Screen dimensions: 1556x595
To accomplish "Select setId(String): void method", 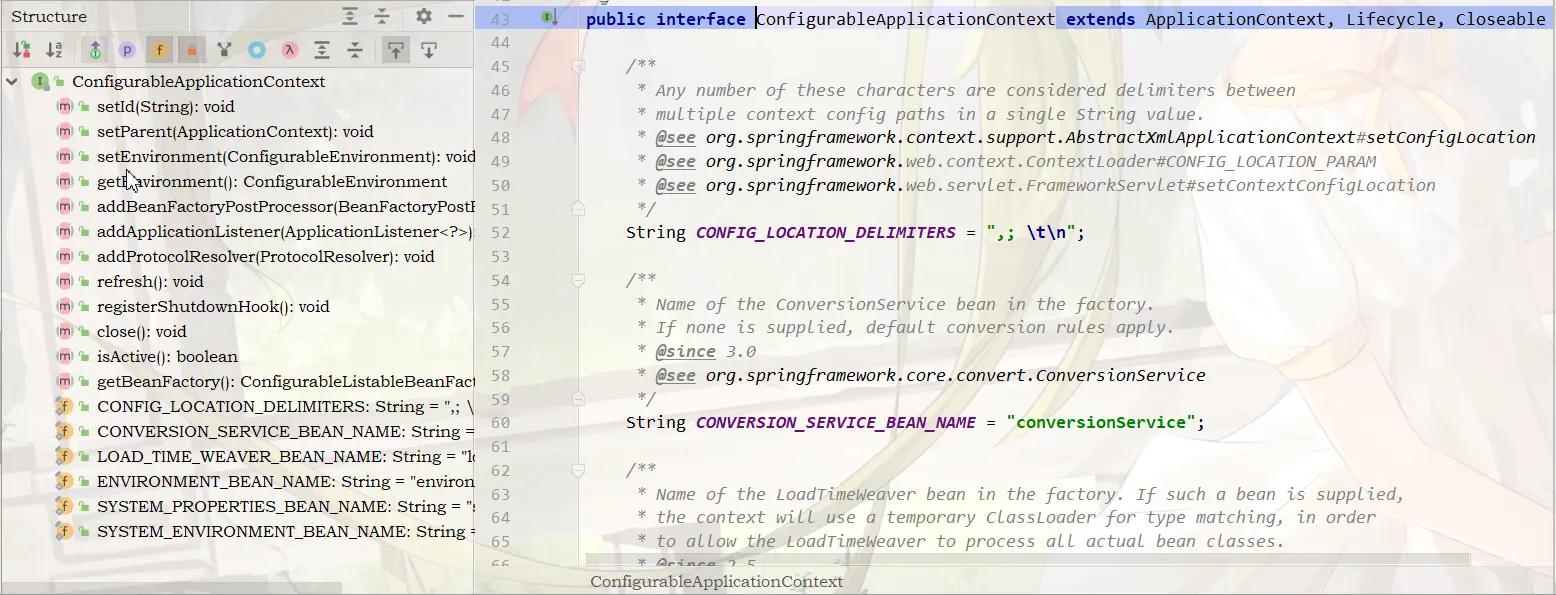I will tap(166, 106).
